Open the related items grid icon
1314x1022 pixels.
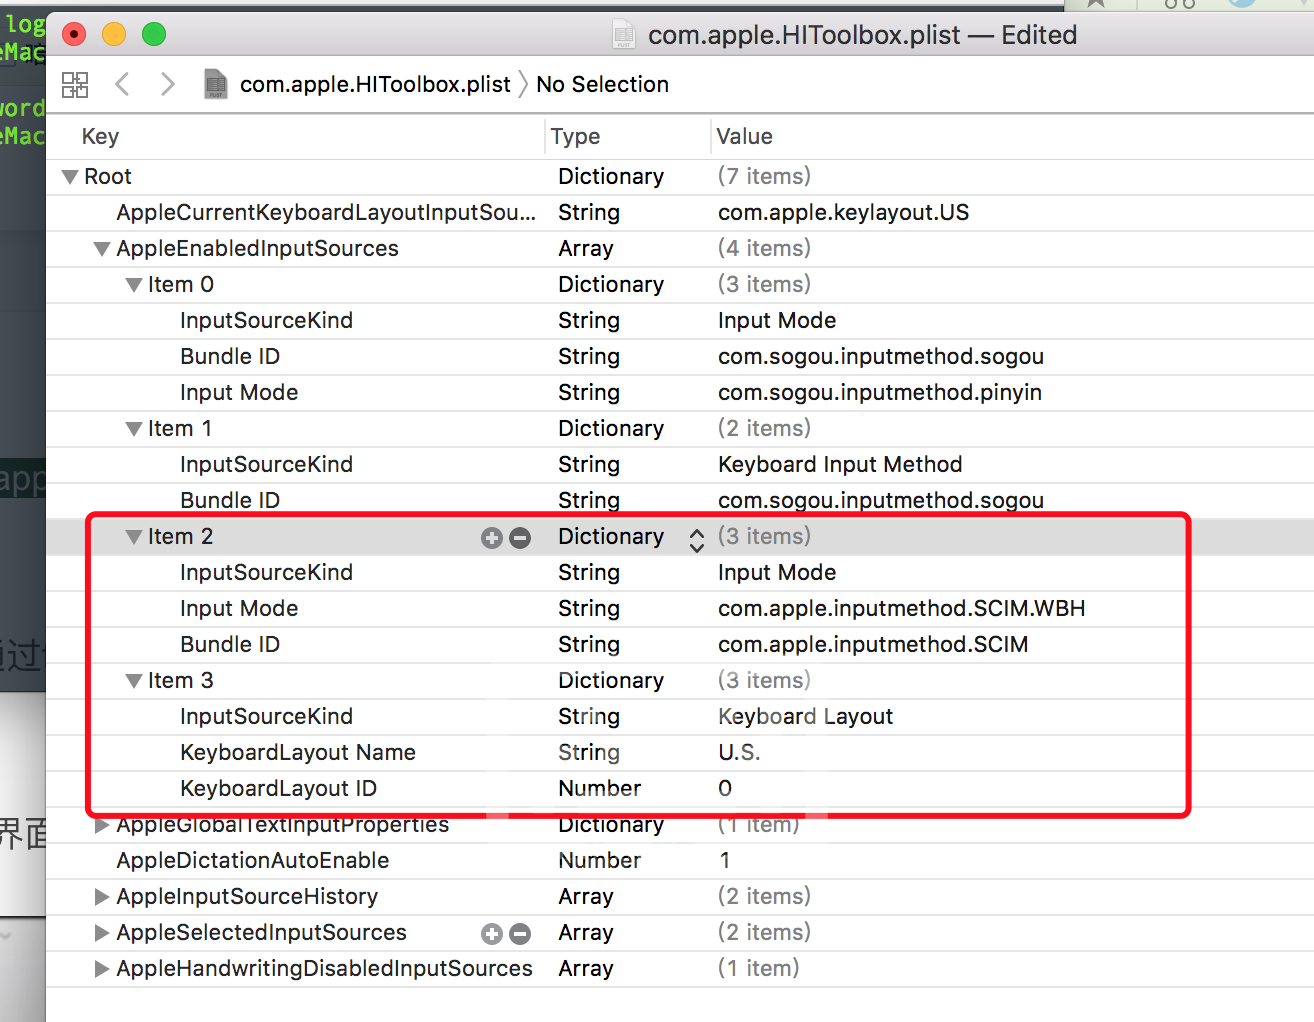[x=75, y=85]
